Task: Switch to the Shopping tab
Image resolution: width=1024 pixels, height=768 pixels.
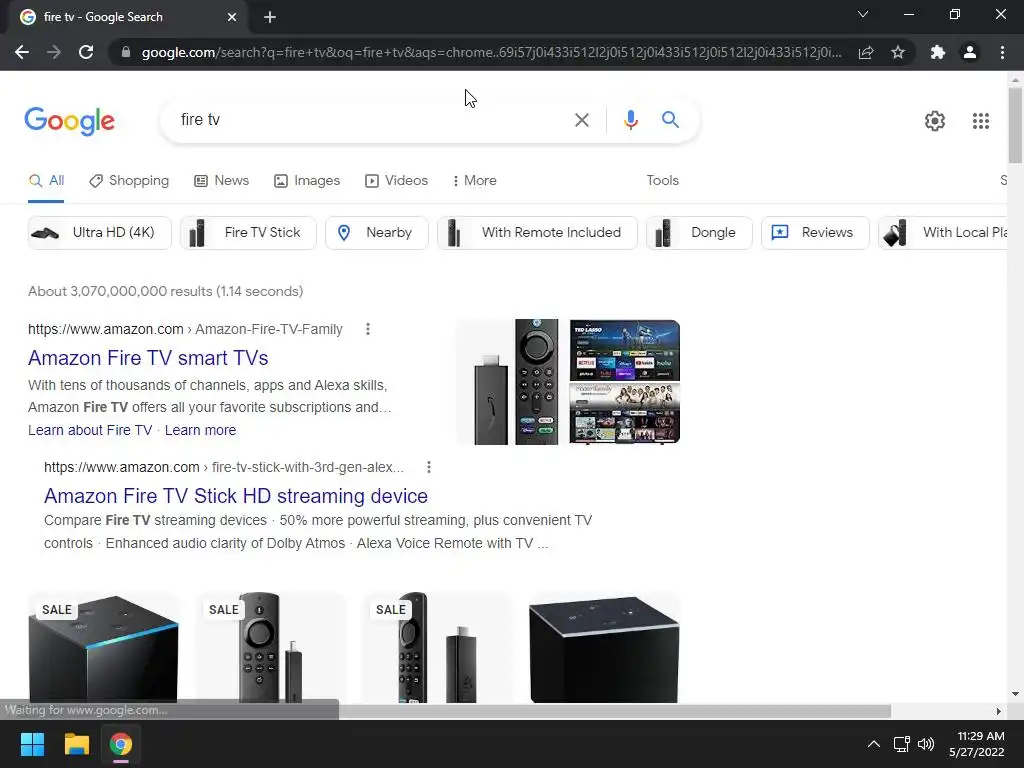Action: 129,181
